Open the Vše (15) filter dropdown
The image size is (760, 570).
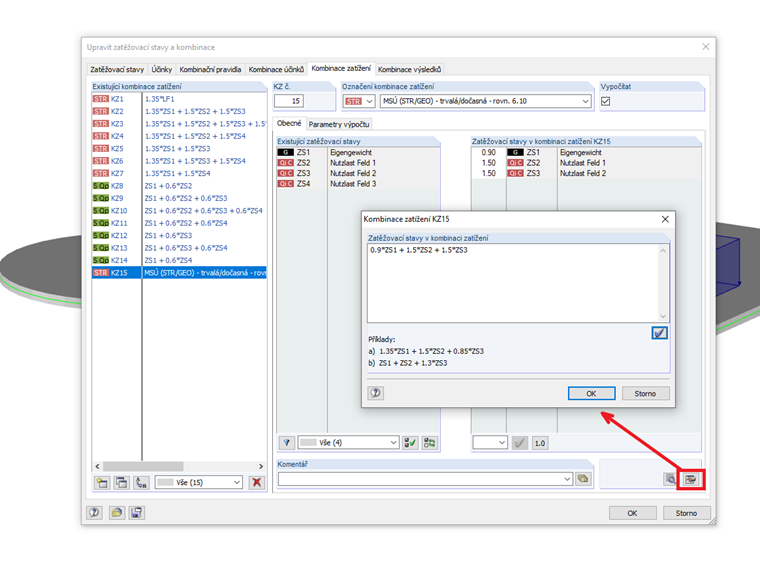(x=237, y=482)
